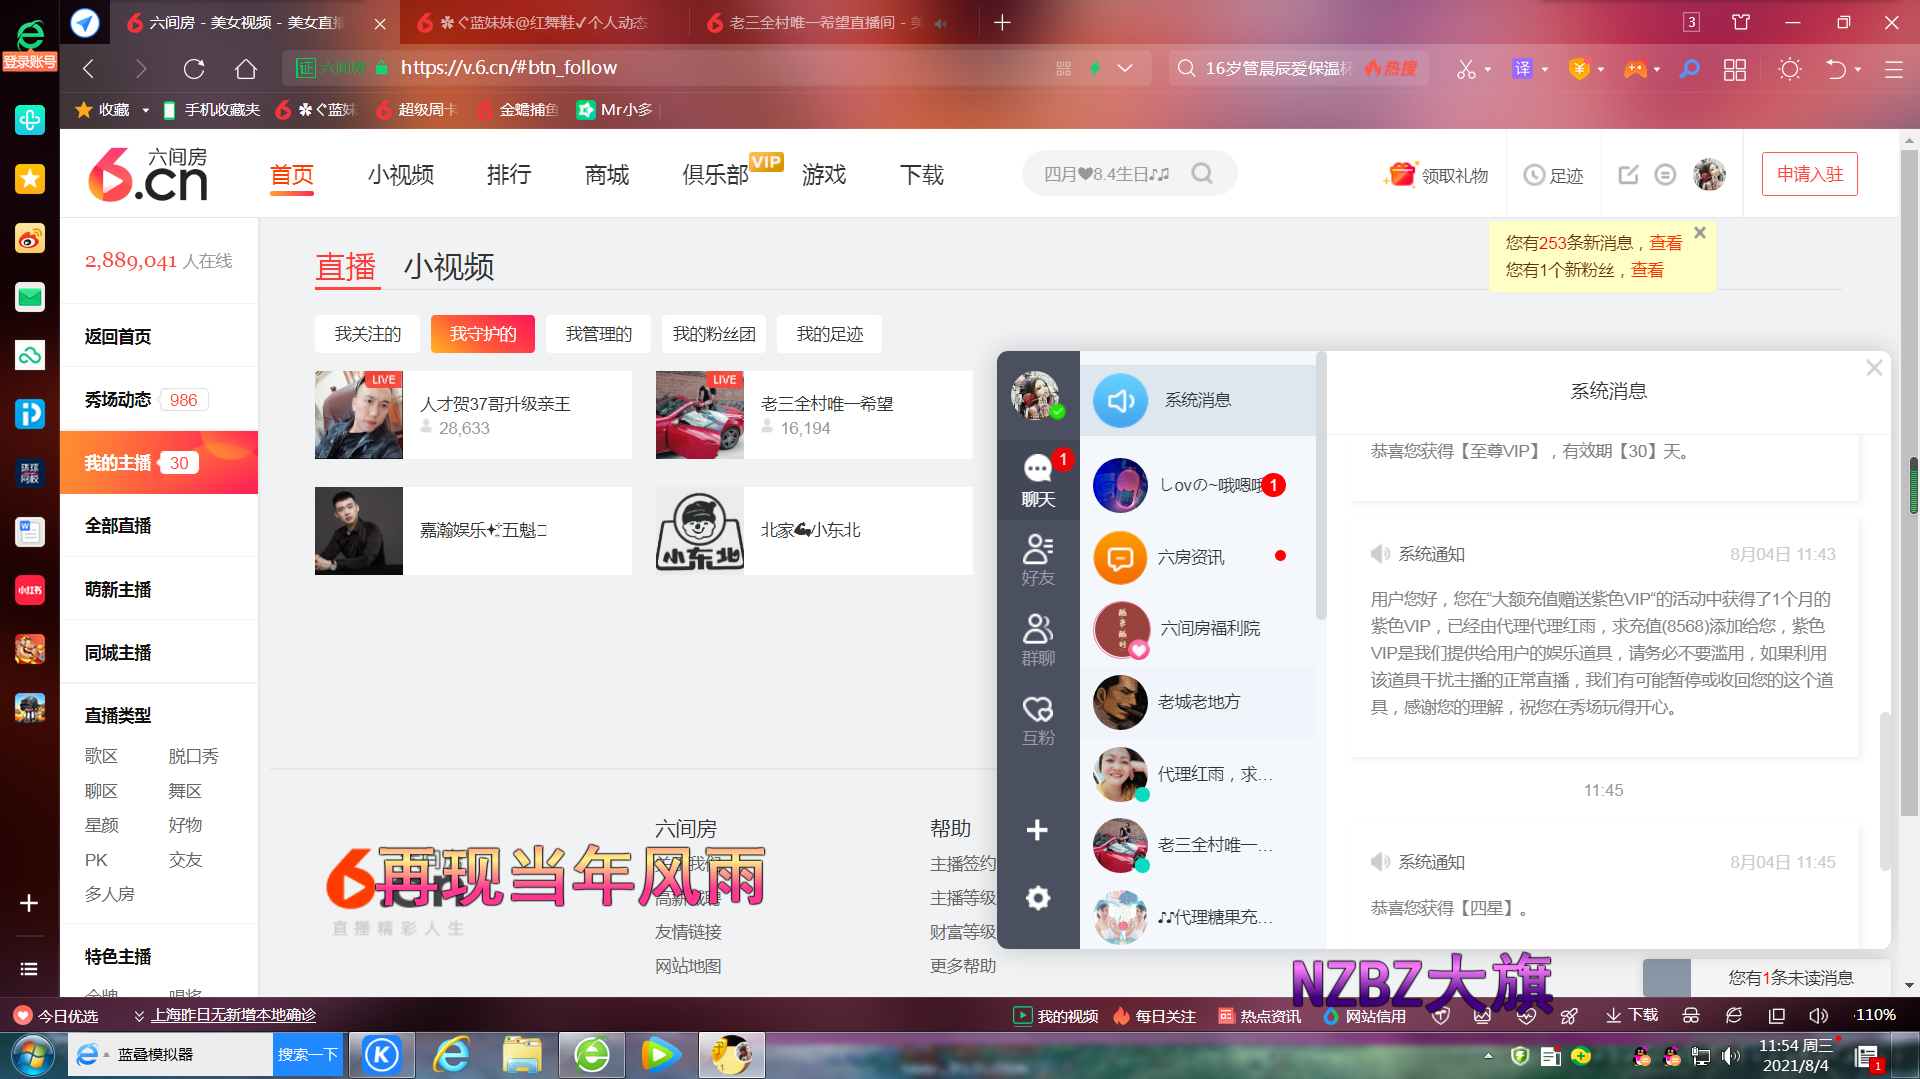Image resolution: width=1920 pixels, height=1079 pixels.
Task: Open user avatar in site header
Action: [1709, 175]
